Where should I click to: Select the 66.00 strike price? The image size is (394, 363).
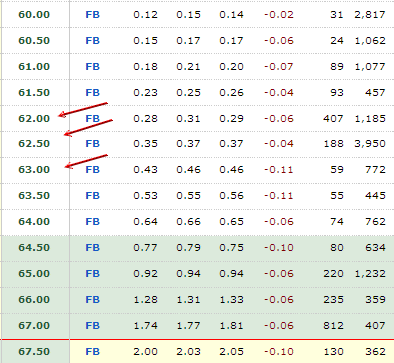tap(34, 300)
